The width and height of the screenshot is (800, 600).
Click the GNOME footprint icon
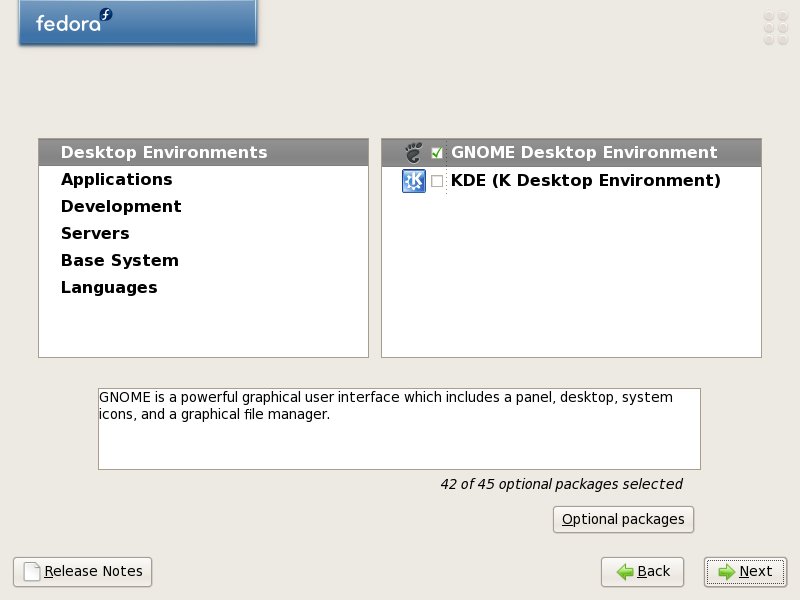[x=413, y=153]
